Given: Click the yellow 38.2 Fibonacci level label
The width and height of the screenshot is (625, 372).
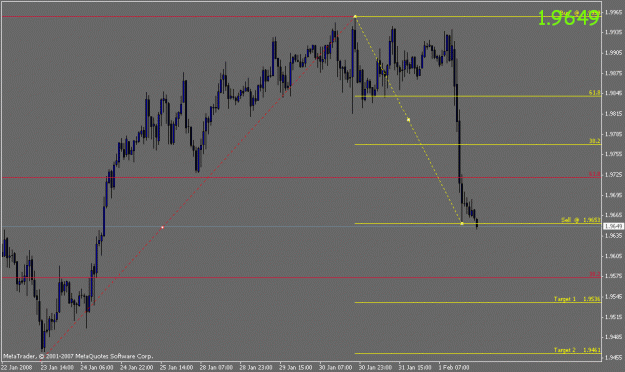Looking at the screenshot, I should pyautogui.click(x=594, y=141).
